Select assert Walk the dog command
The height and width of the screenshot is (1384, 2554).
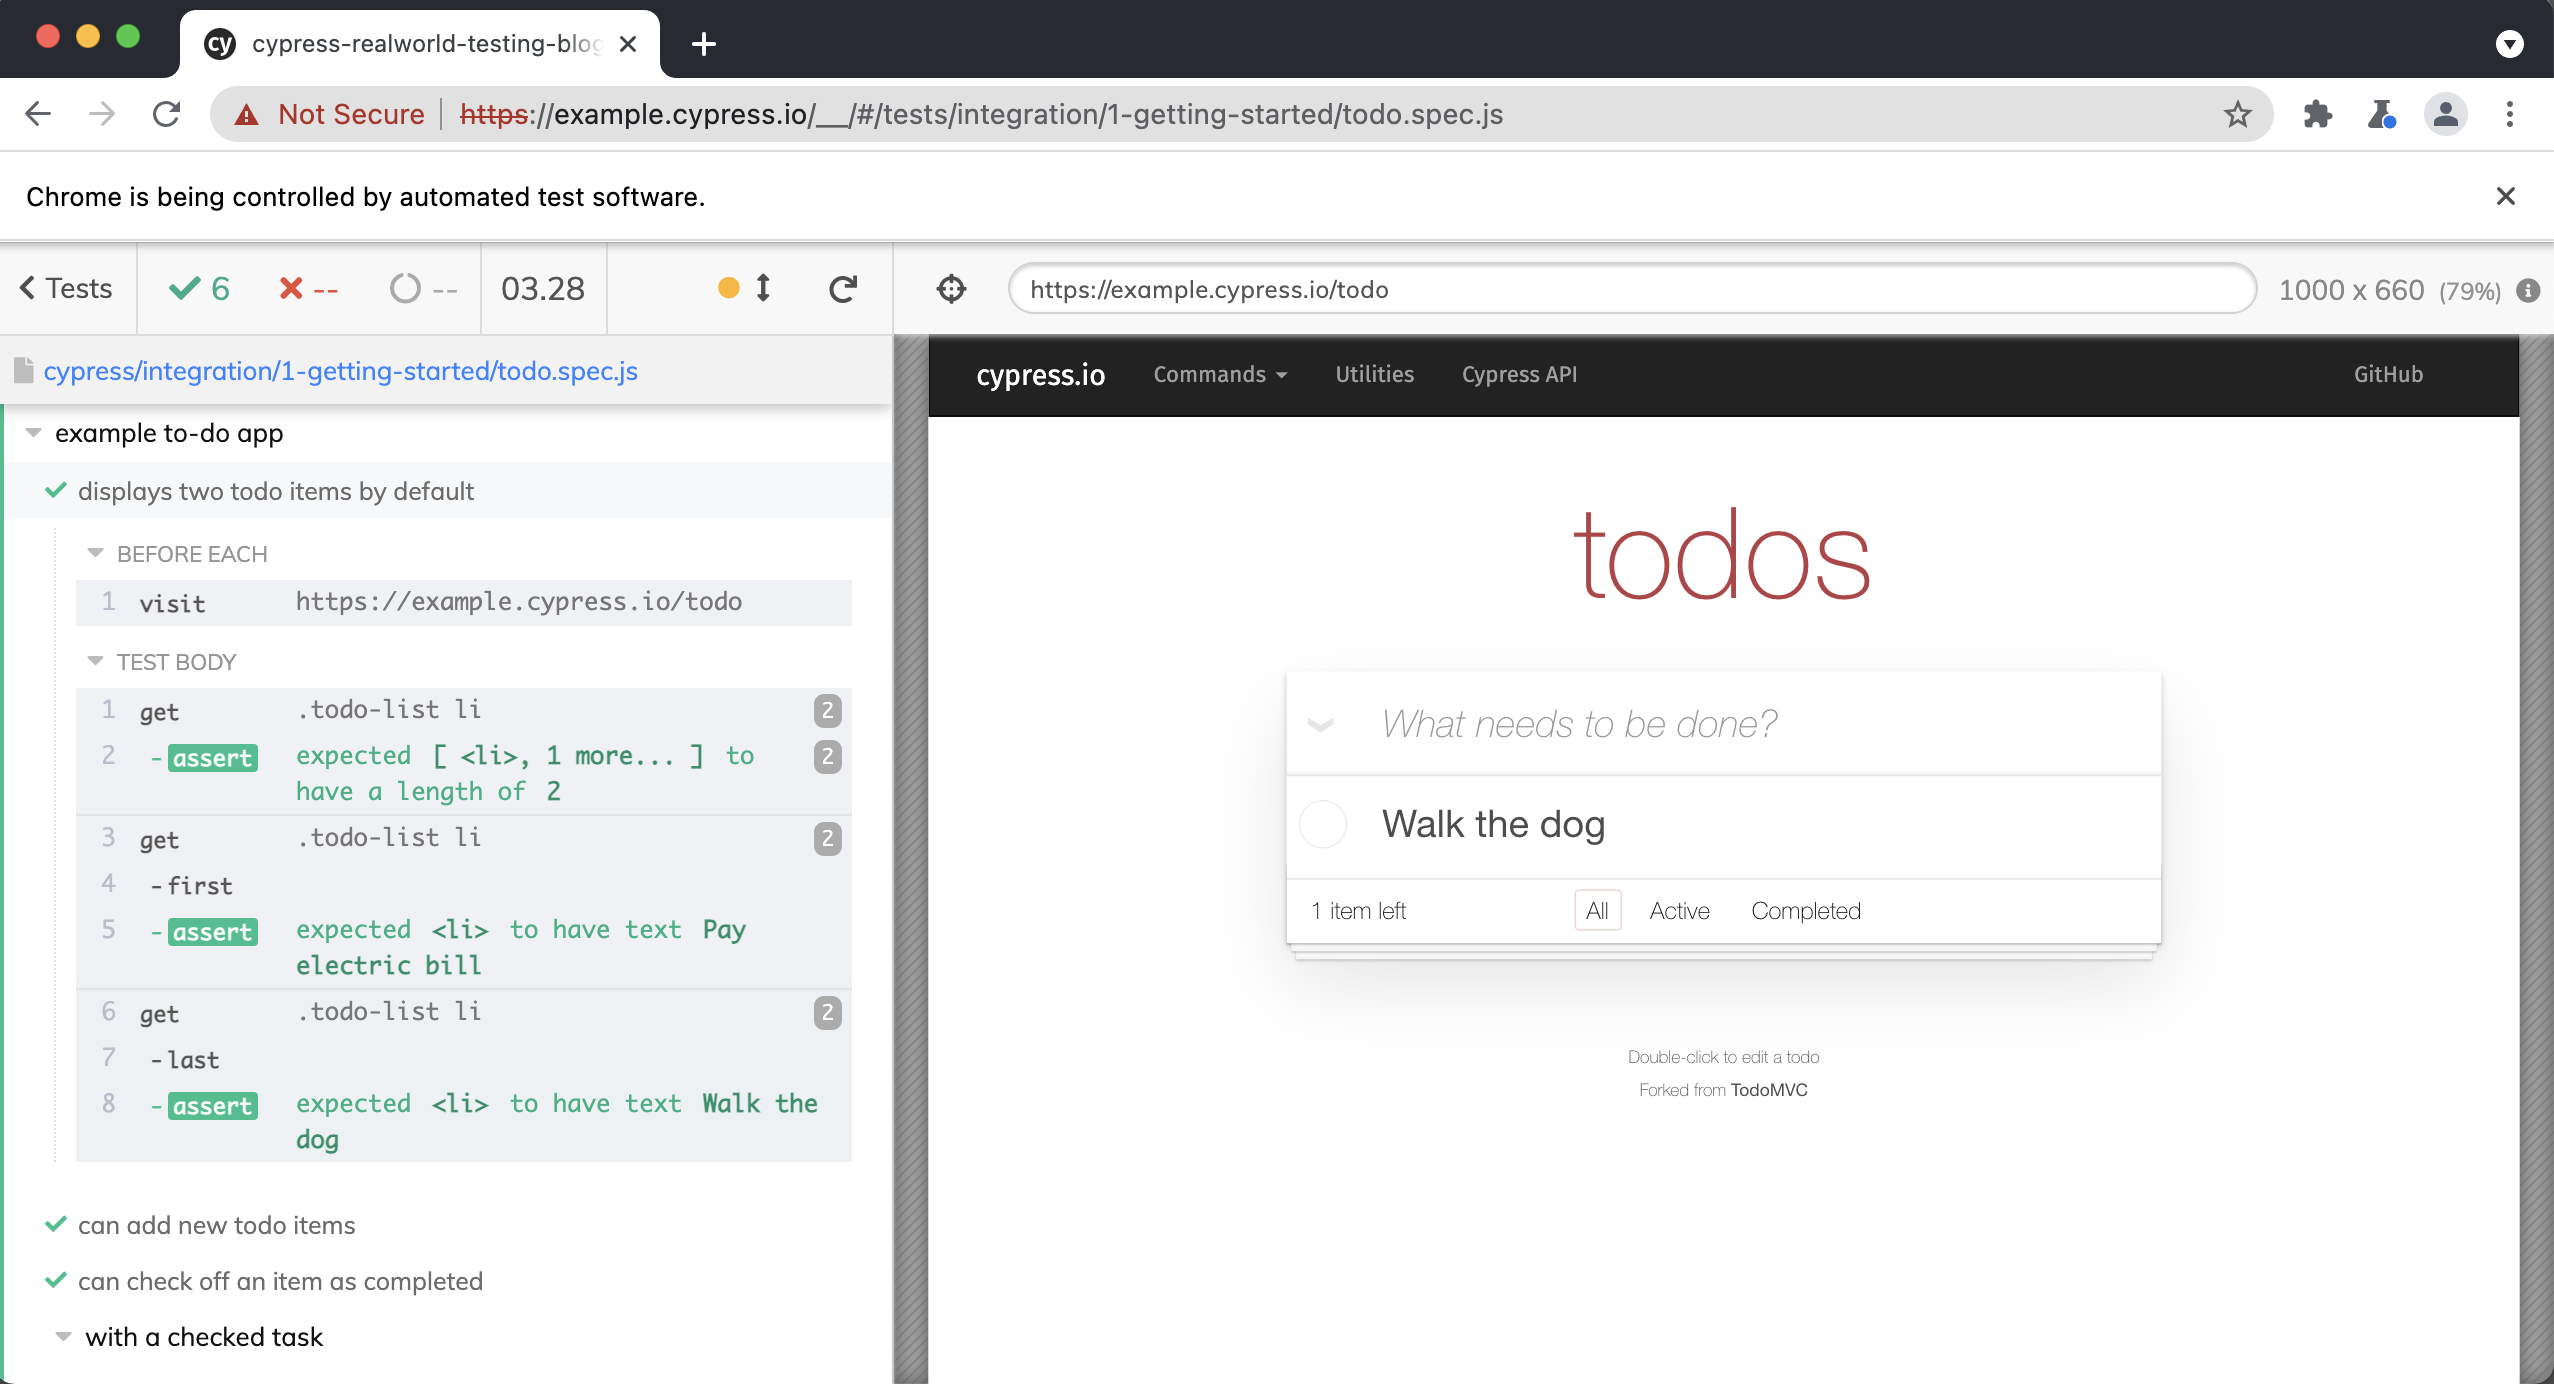464,1121
